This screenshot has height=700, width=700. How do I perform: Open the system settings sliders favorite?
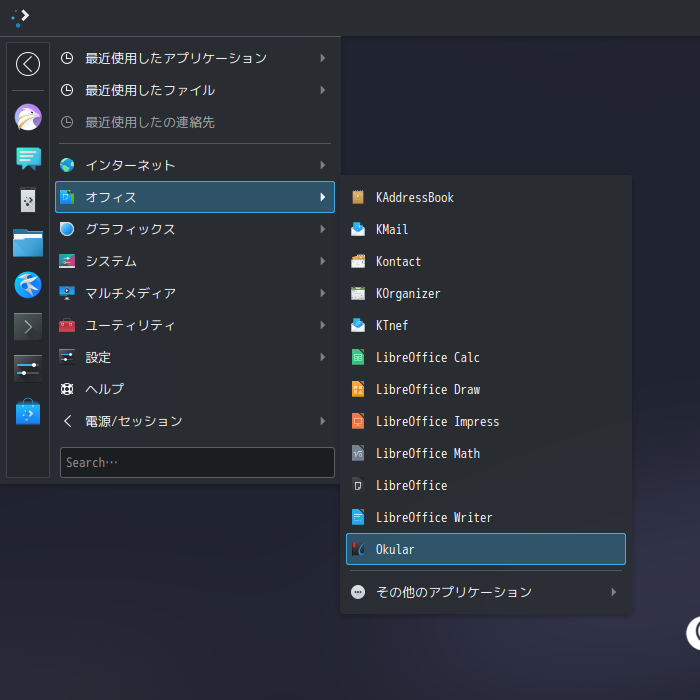click(28, 369)
